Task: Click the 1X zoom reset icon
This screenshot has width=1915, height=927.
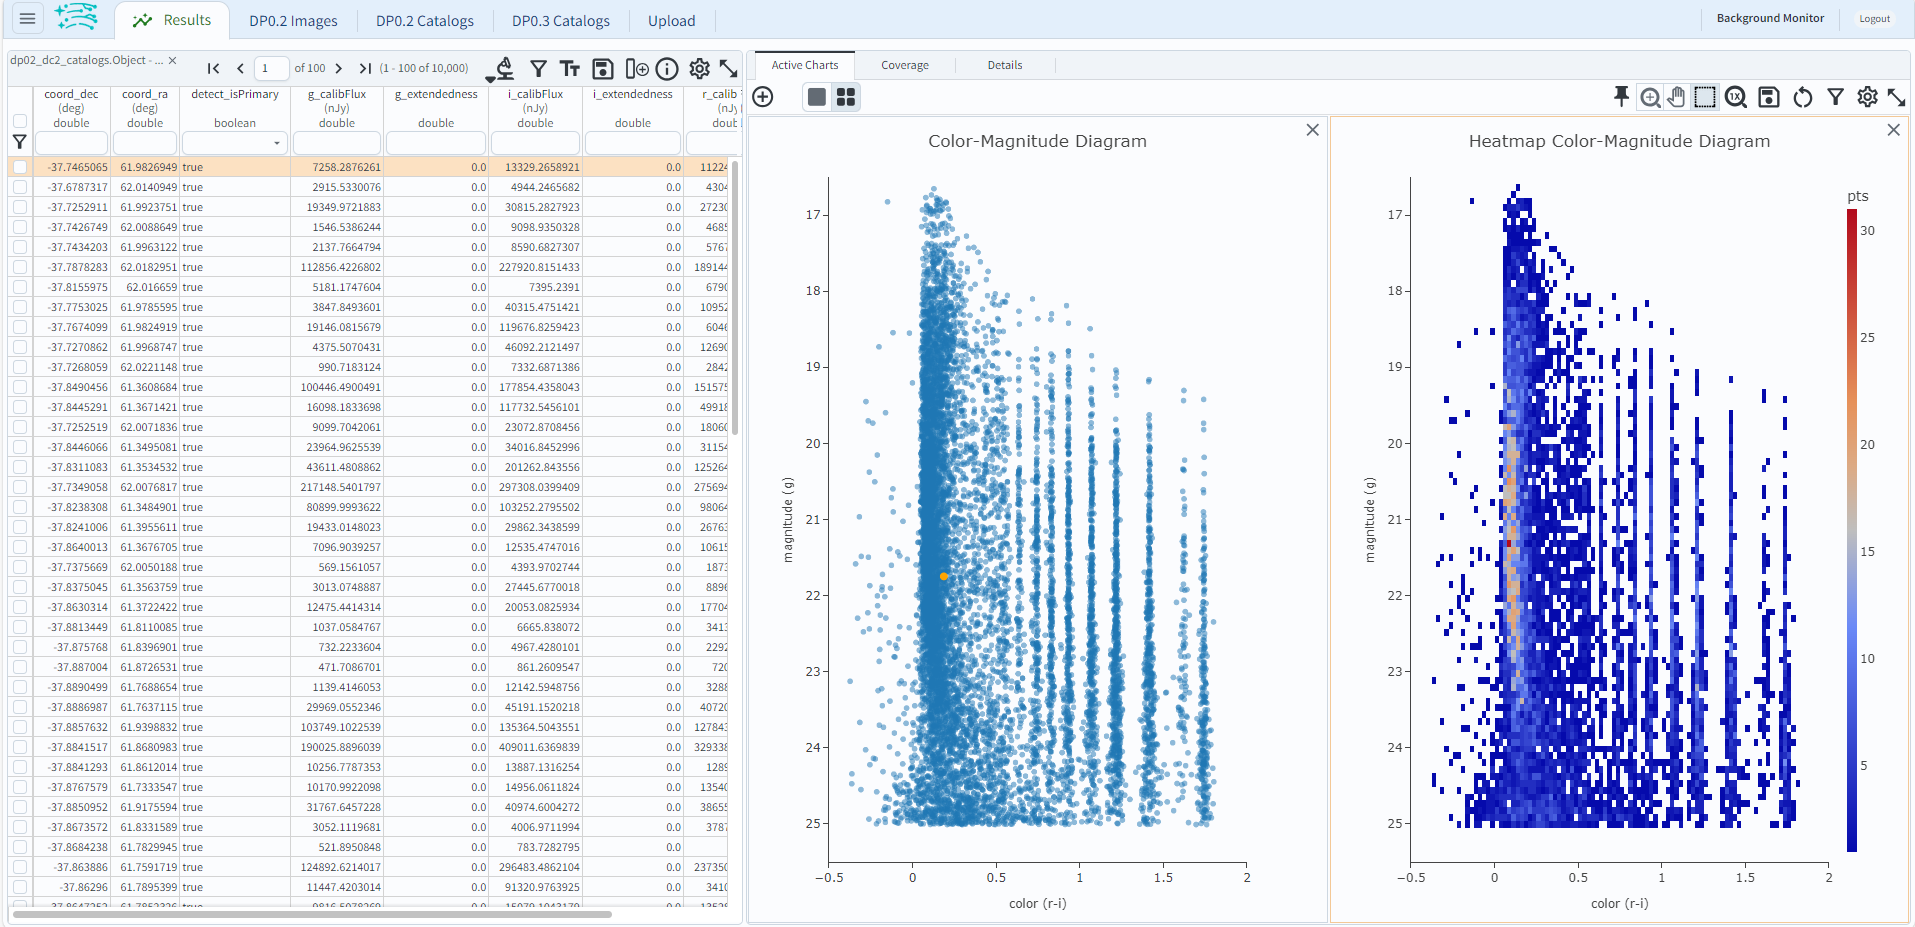Action: [x=1737, y=97]
